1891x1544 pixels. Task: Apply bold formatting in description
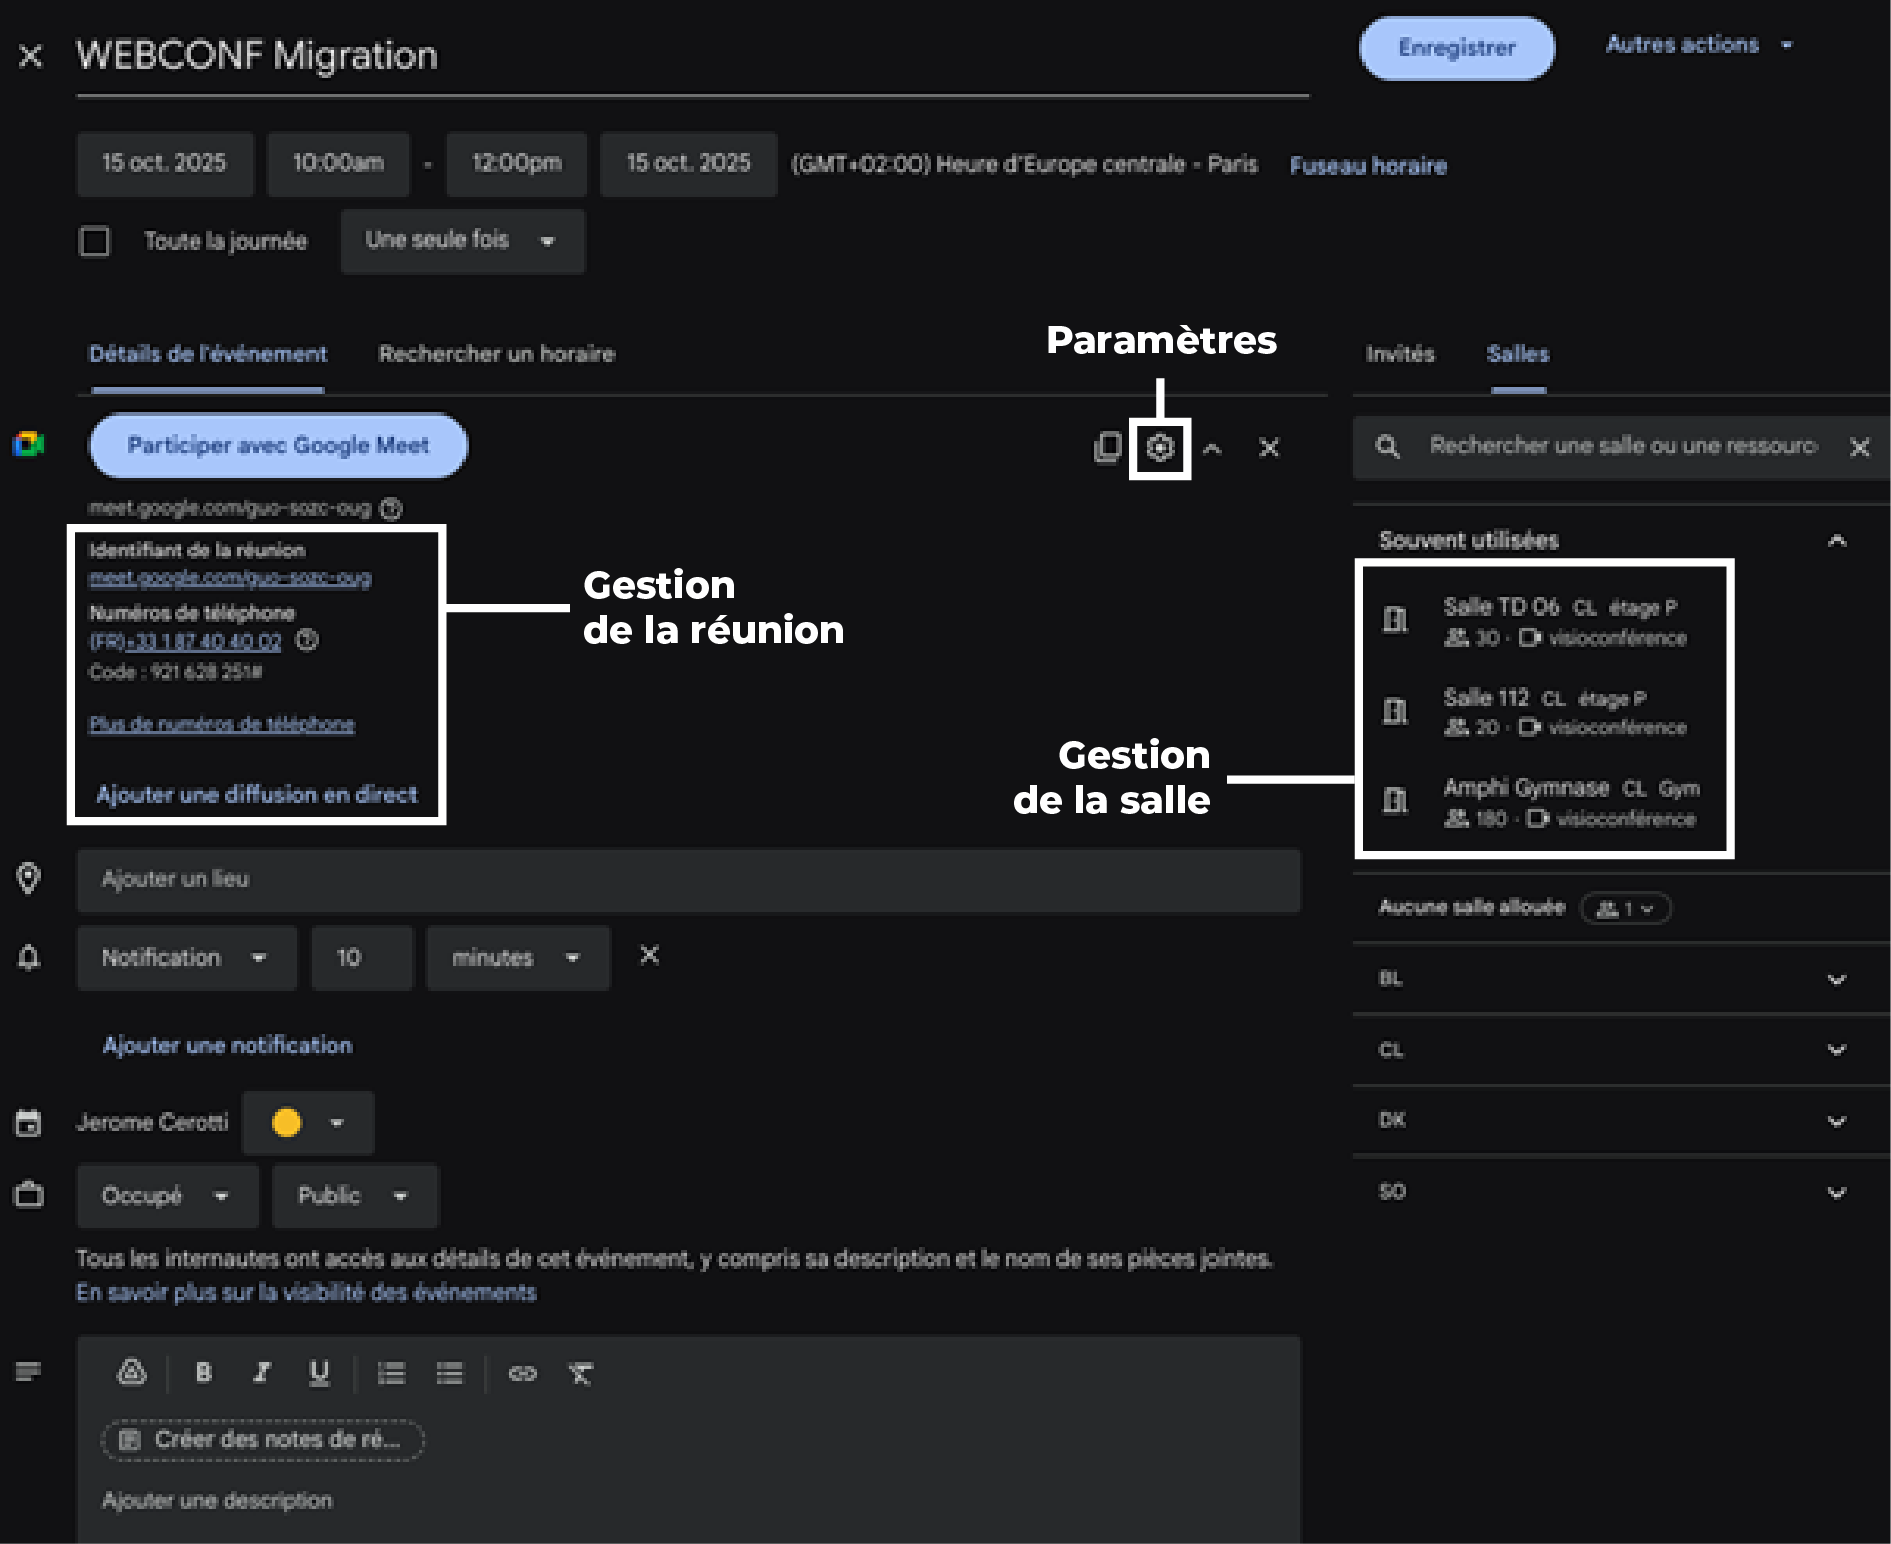point(203,1372)
